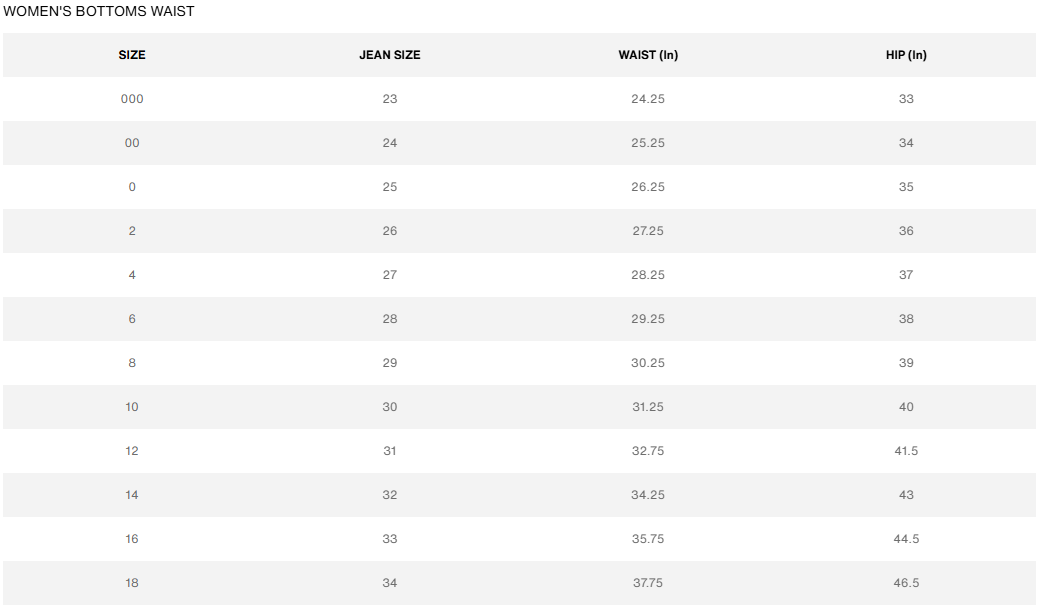Click the 37.75 waist measurement
1037x606 pixels.
point(648,583)
